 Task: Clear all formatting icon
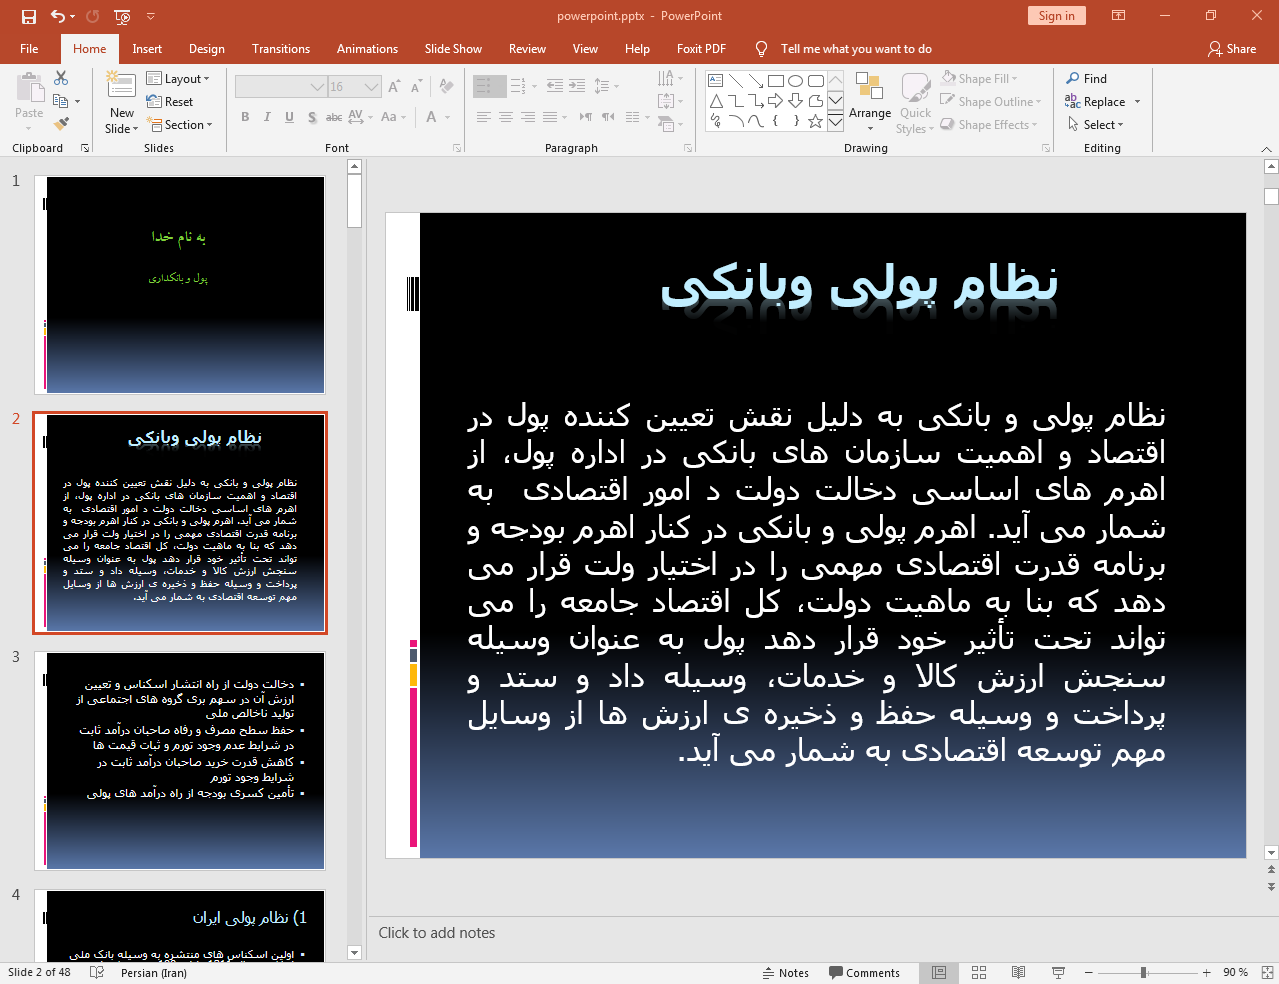point(447,87)
